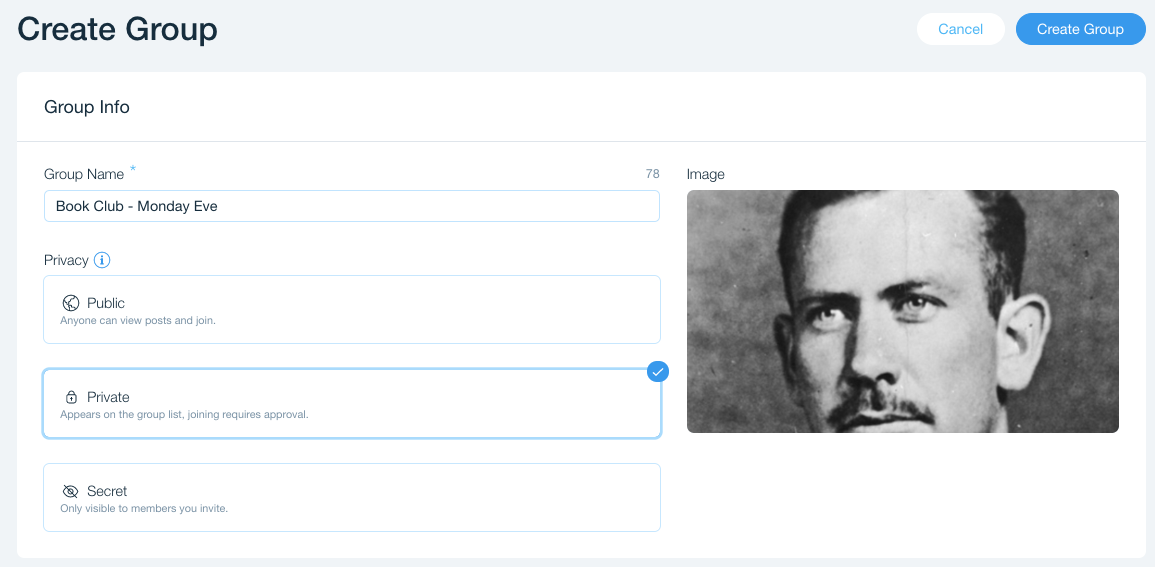Click the Privacy info icon
This screenshot has height=567, width=1155.
(x=102, y=260)
